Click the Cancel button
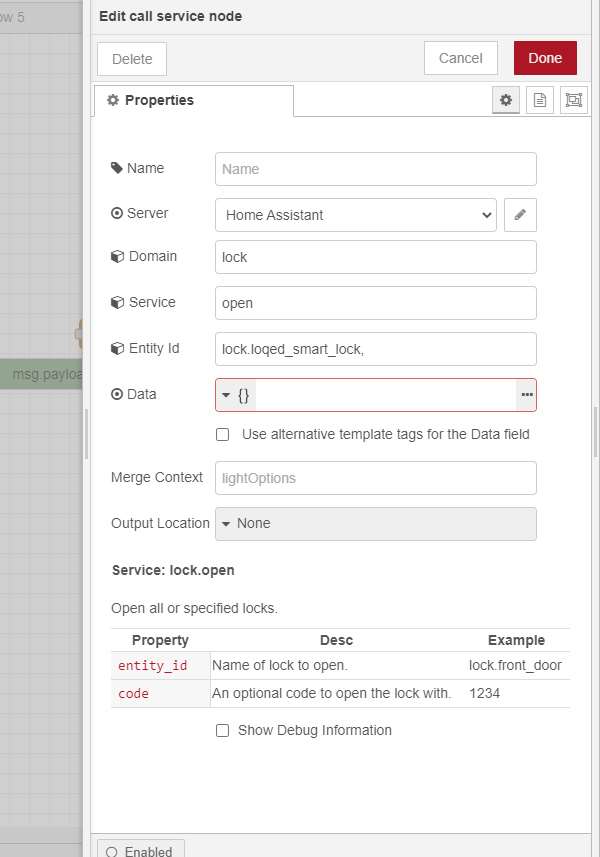 click(461, 58)
